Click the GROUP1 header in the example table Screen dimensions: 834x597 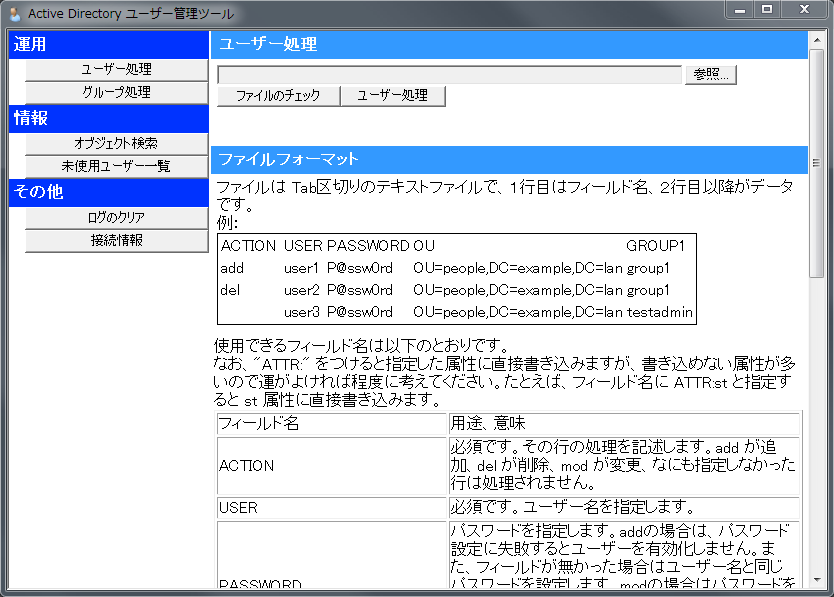tap(655, 246)
